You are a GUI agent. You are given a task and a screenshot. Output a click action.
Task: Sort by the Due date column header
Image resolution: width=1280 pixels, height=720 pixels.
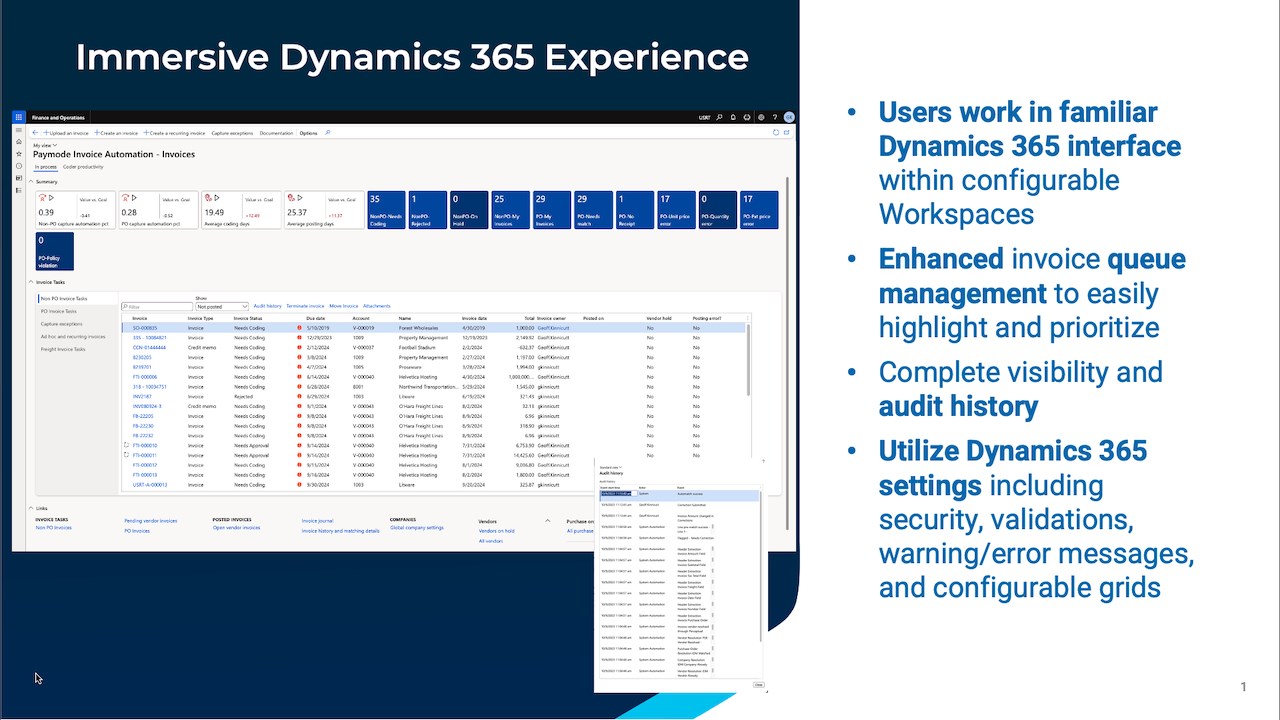(x=315, y=318)
